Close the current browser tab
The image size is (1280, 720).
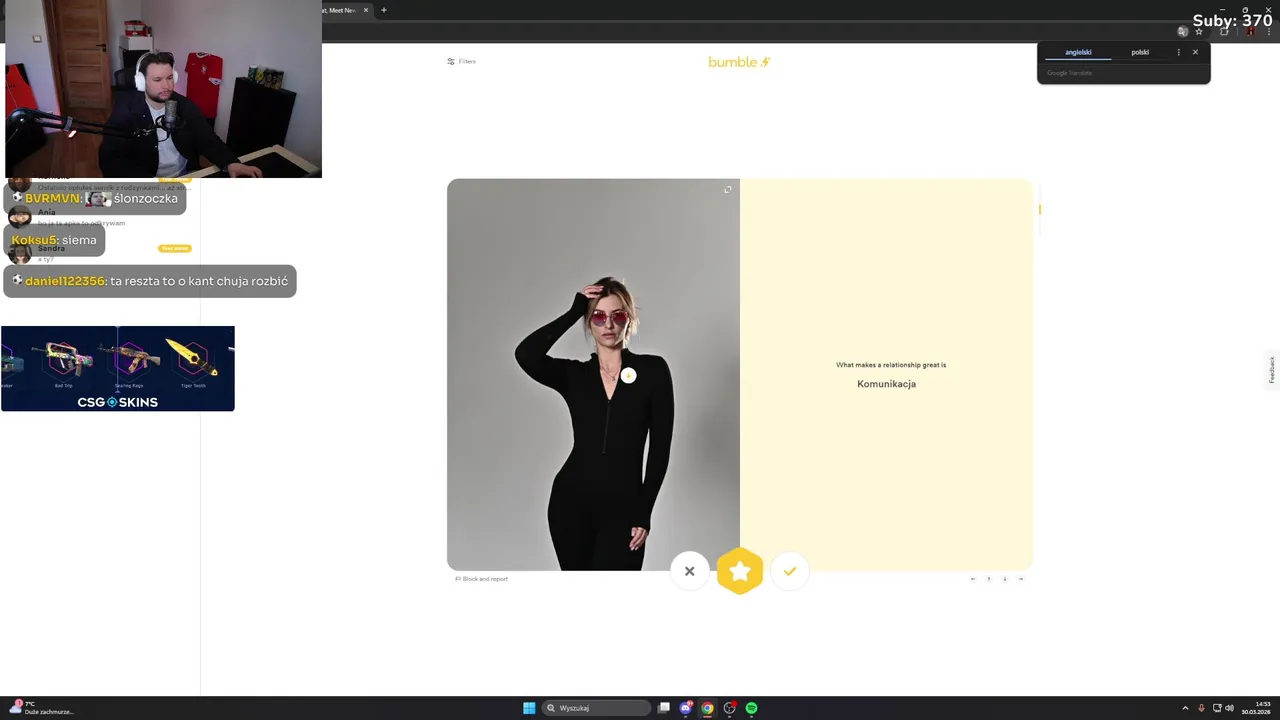[x=366, y=10]
